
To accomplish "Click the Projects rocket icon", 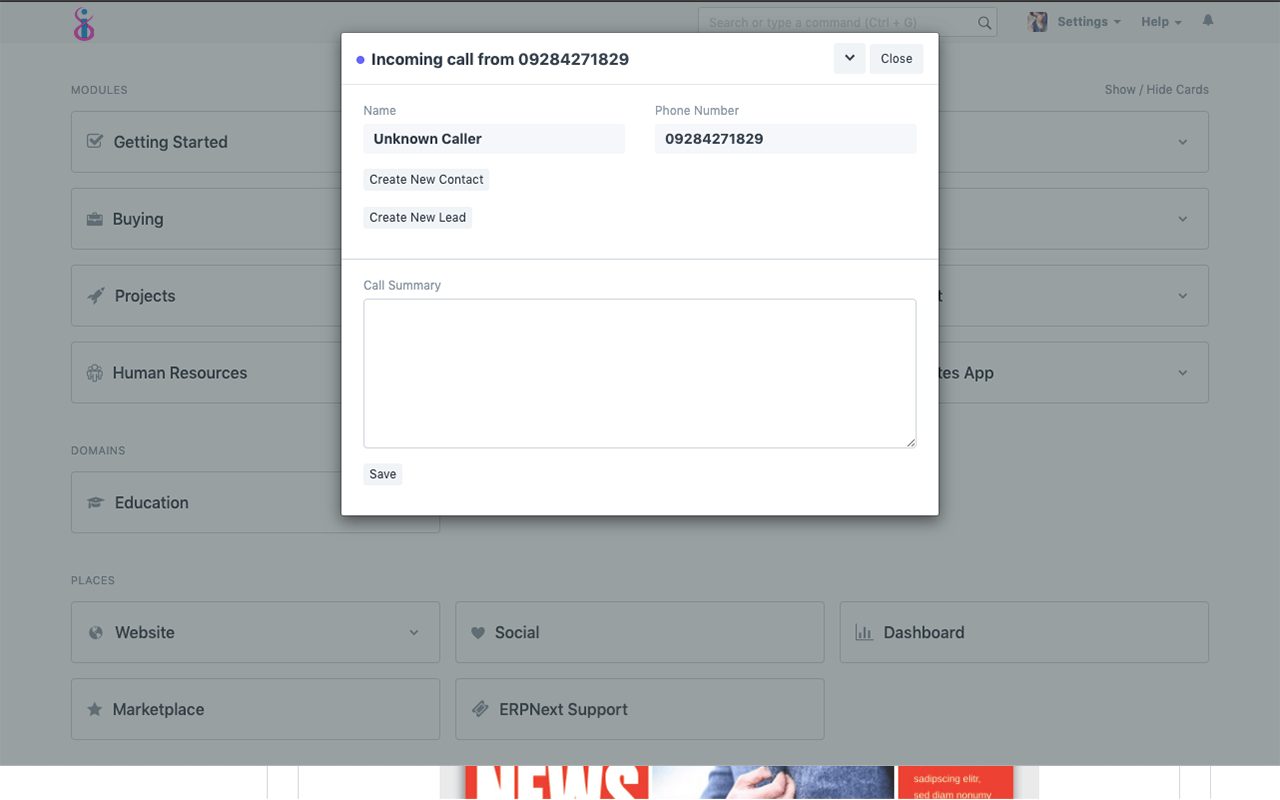I will pos(94,295).
